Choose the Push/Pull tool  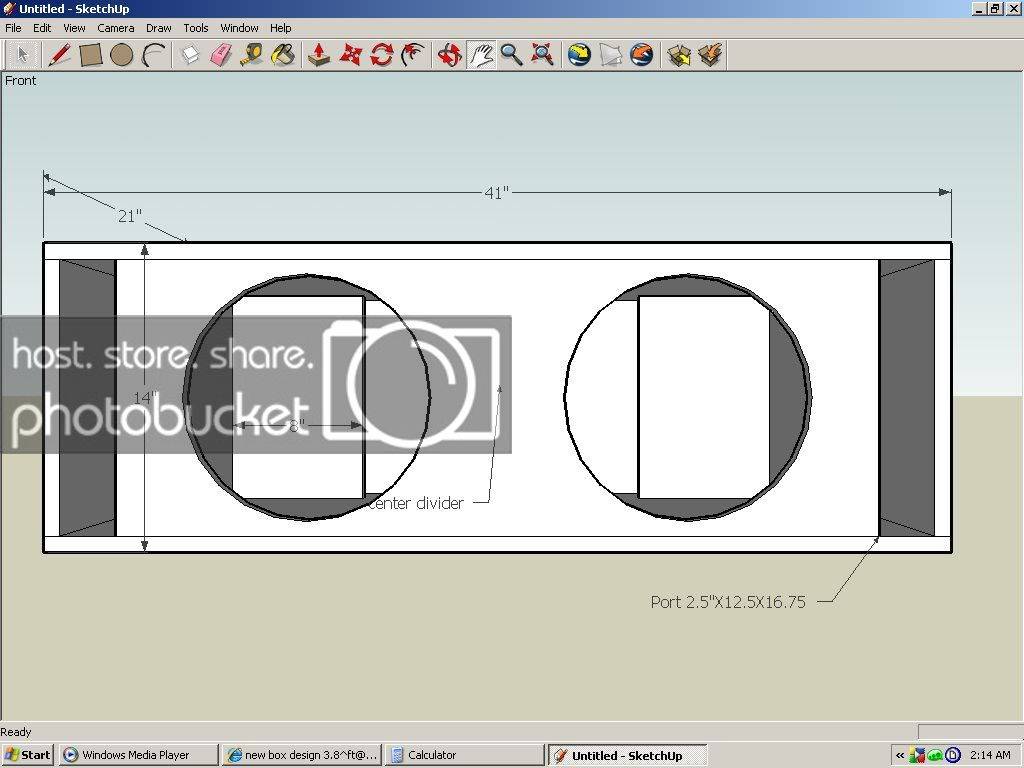point(319,55)
